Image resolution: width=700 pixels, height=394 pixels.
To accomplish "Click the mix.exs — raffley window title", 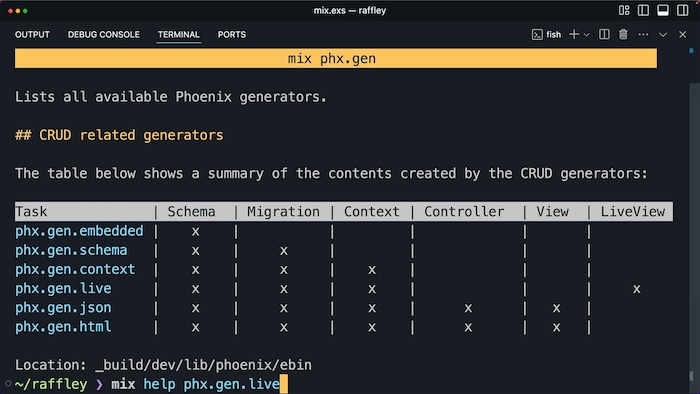I will tap(350, 10).
